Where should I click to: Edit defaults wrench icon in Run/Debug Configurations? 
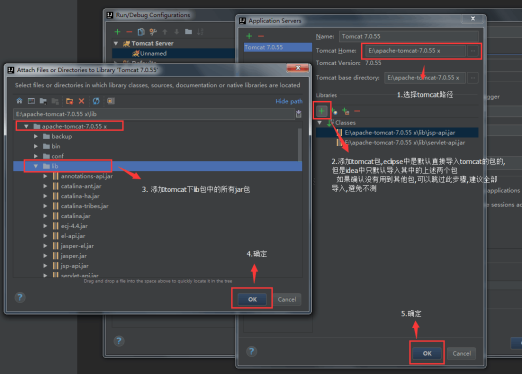(153, 32)
